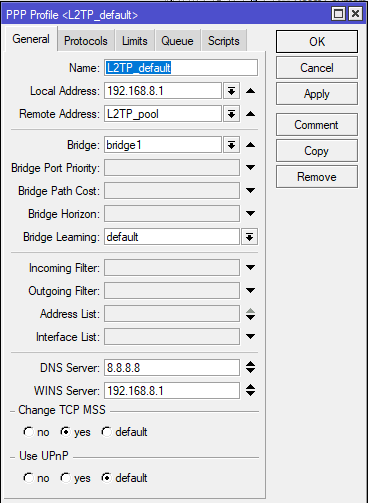Click the Name input field

tap(181, 68)
